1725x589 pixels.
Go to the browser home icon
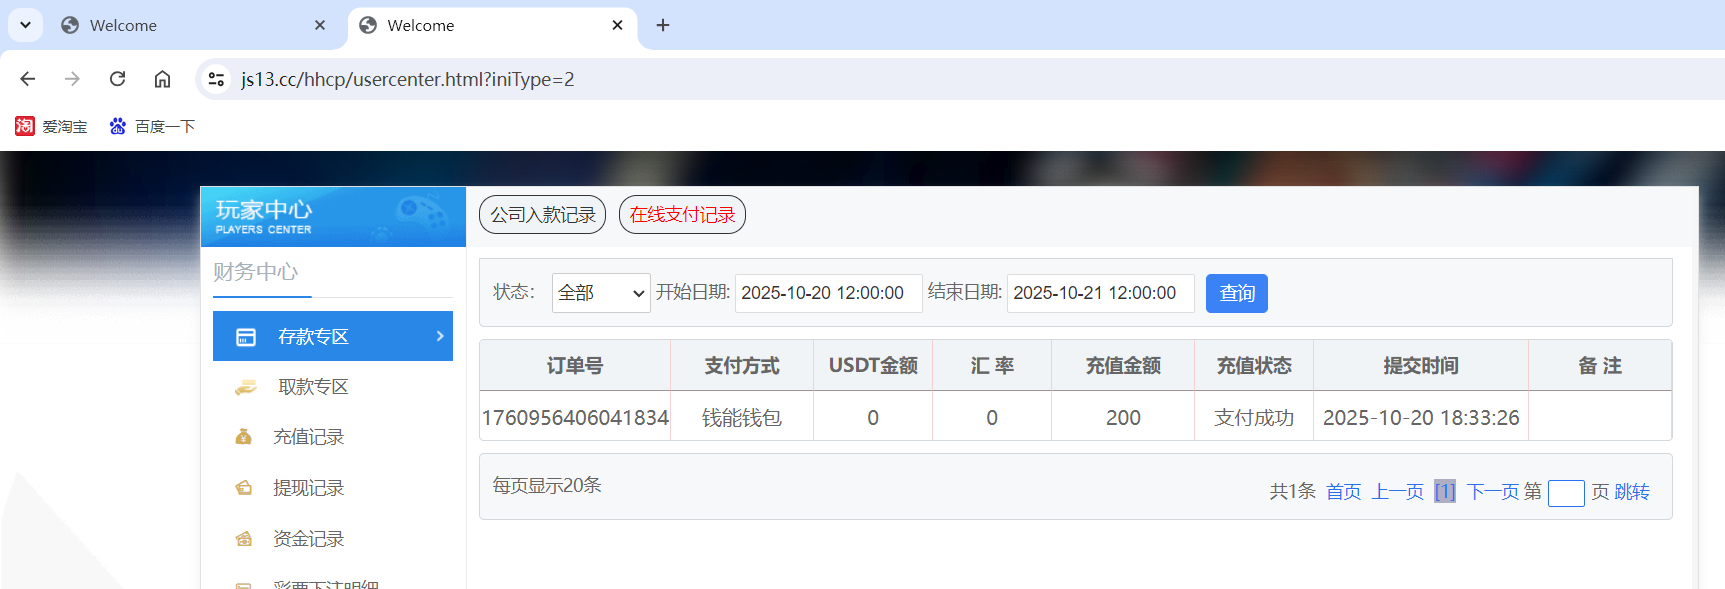[162, 79]
